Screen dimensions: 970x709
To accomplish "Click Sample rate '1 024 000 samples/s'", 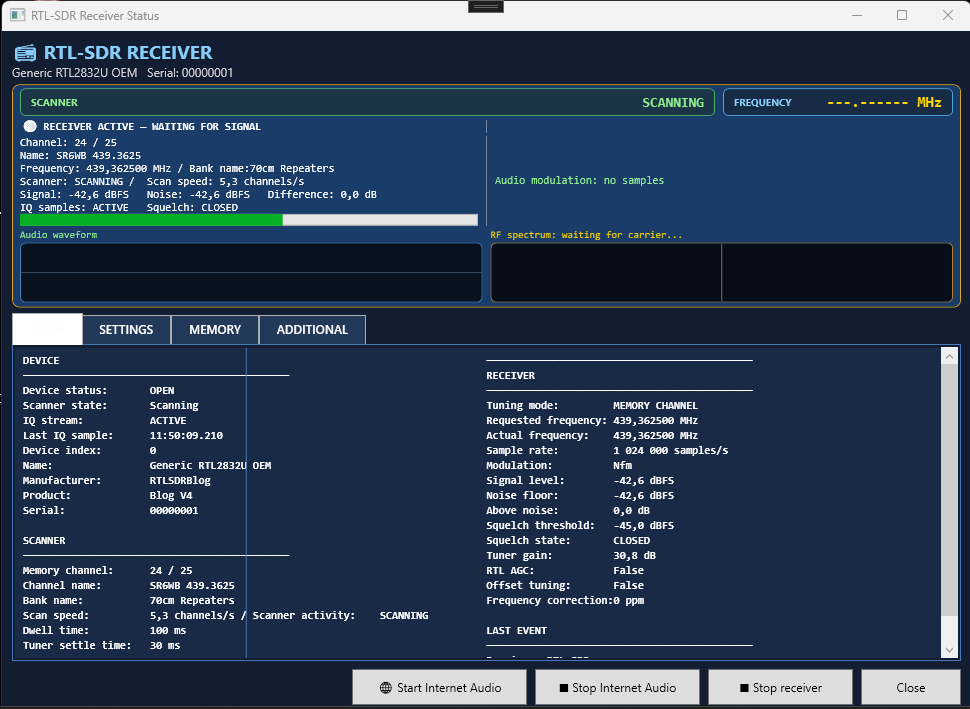I will coord(671,450).
